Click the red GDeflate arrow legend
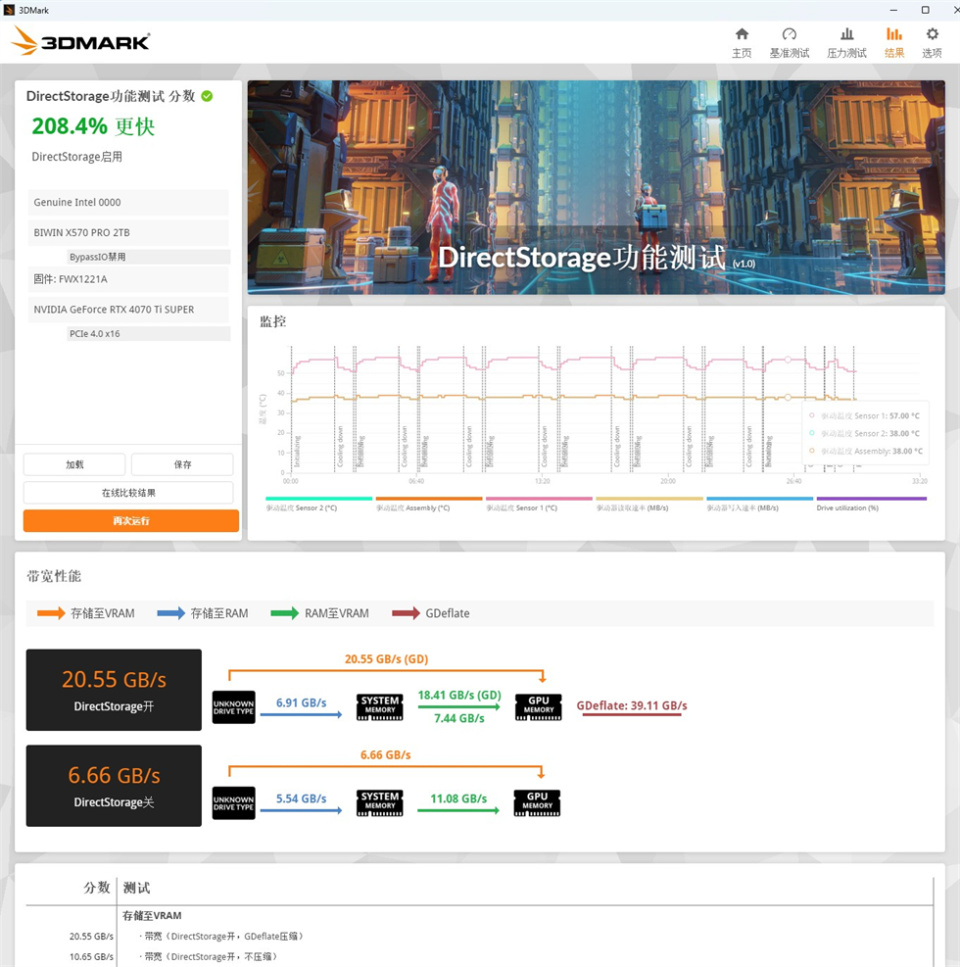The width and height of the screenshot is (960, 967). pyautogui.click(x=431, y=613)
